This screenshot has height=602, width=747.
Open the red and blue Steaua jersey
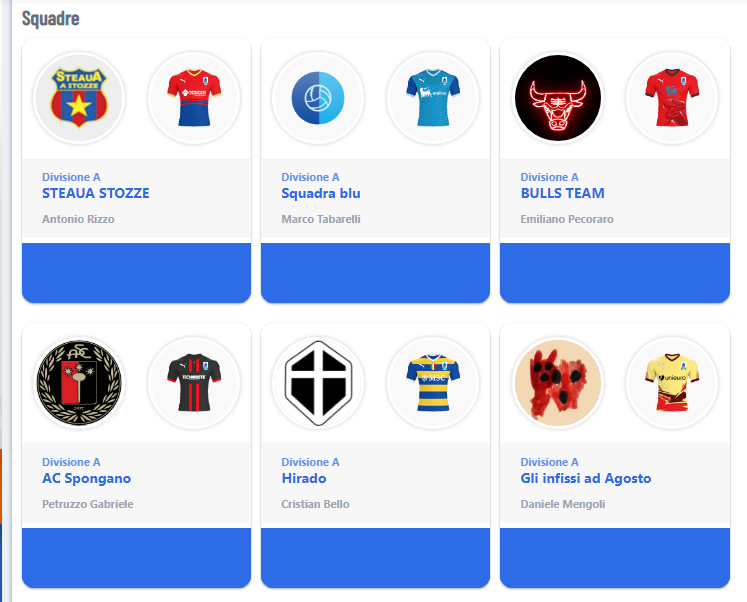[x=194, y=98]
